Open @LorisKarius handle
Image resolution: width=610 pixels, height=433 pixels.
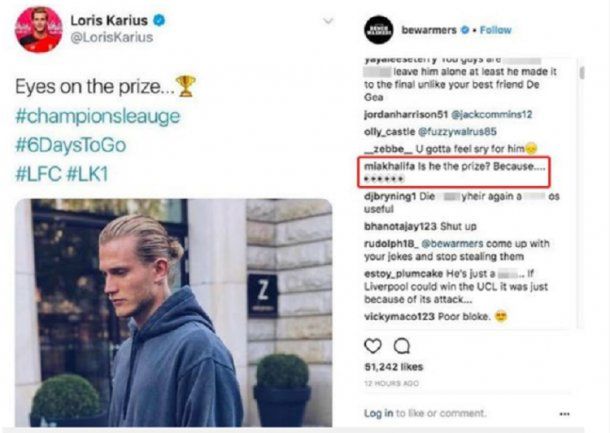click(112, 37)
